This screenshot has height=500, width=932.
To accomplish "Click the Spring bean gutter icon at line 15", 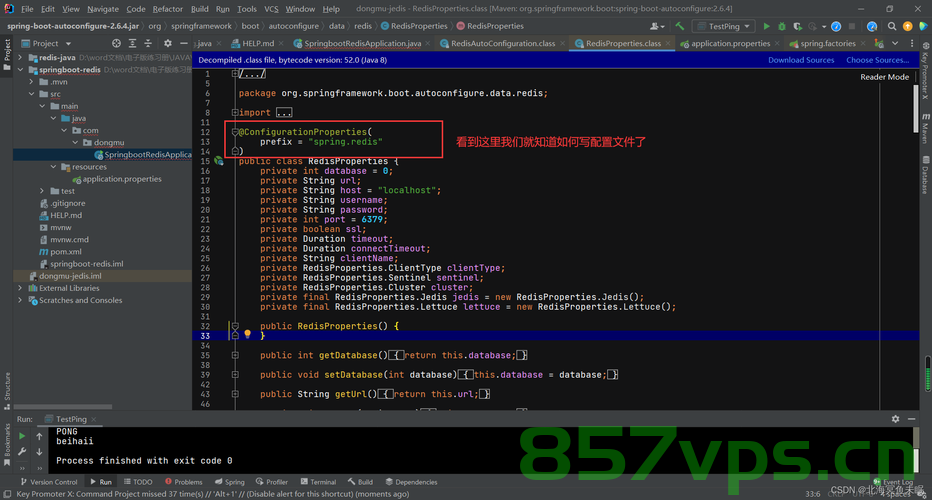I will pyautogui.click(x=219, y=161).
